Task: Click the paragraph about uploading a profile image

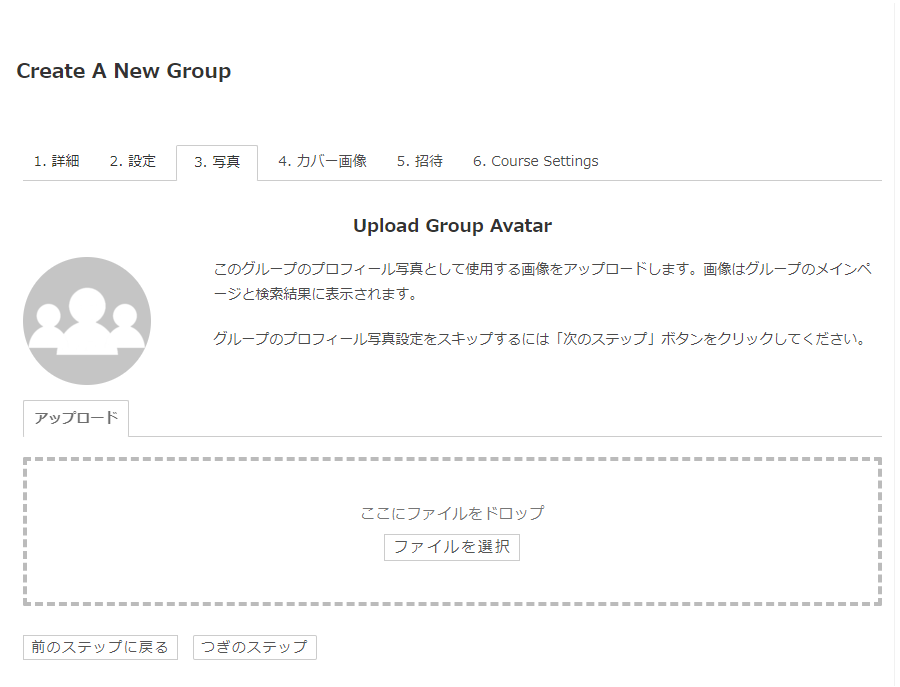Action: (540, 282)
